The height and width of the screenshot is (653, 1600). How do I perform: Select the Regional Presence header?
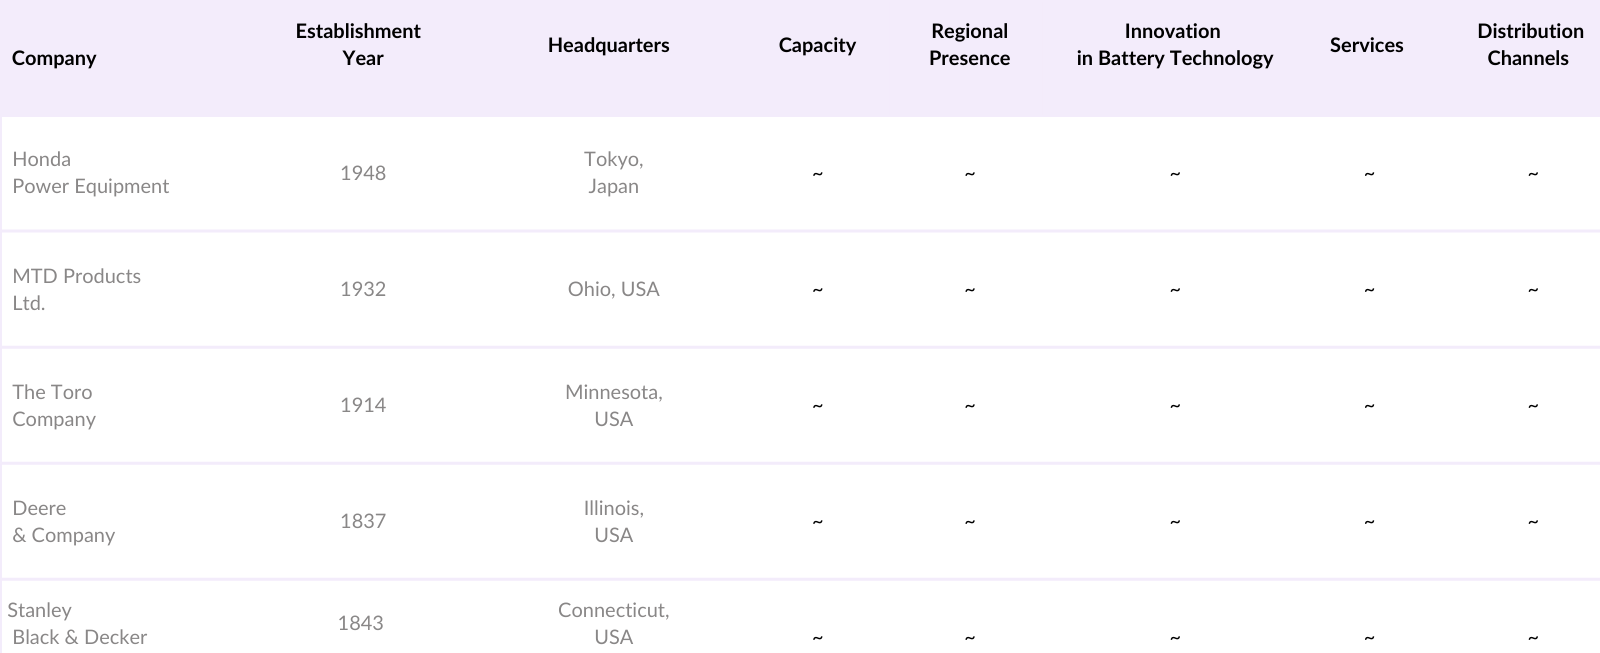[969, 45]
